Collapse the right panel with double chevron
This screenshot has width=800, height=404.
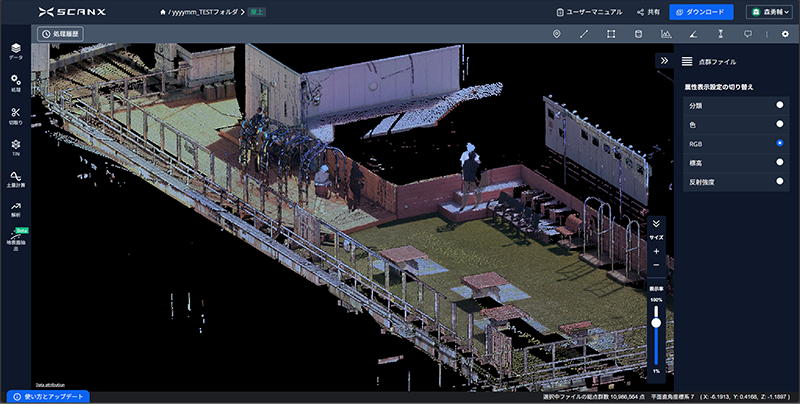[664, 61]
